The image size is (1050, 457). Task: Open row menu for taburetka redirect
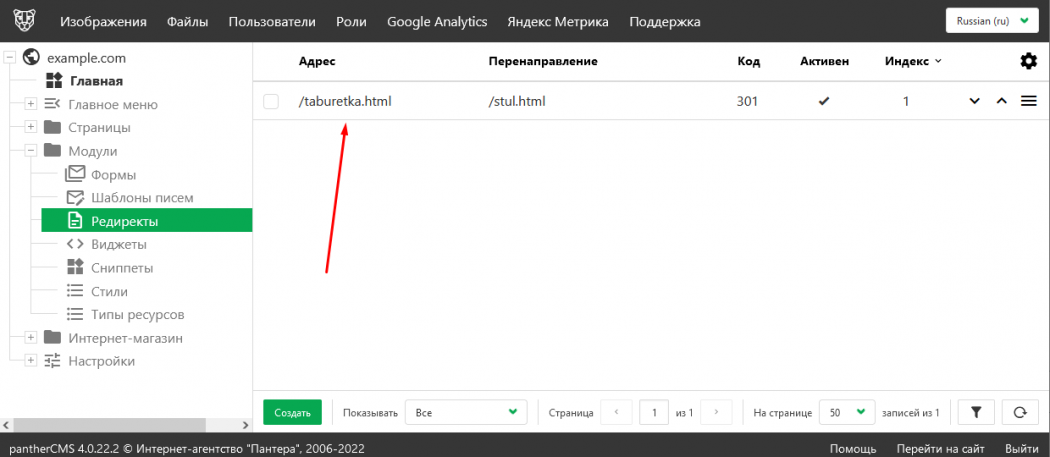[1028, 101]
